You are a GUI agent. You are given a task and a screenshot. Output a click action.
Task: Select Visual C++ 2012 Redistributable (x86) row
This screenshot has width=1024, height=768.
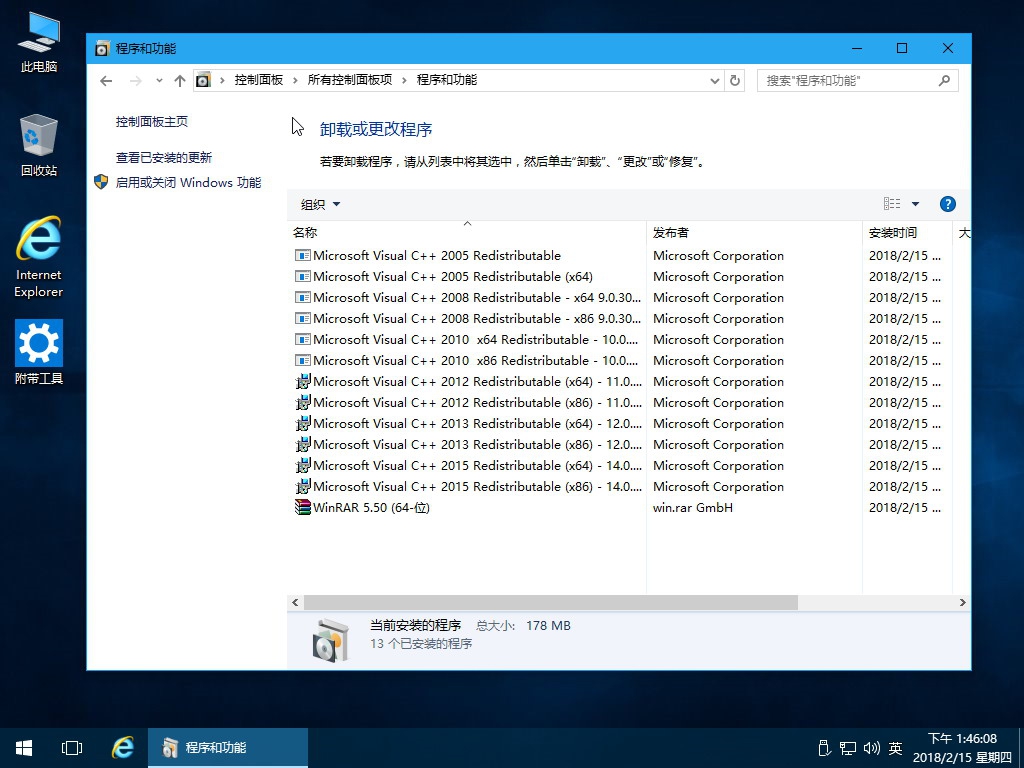628,402
